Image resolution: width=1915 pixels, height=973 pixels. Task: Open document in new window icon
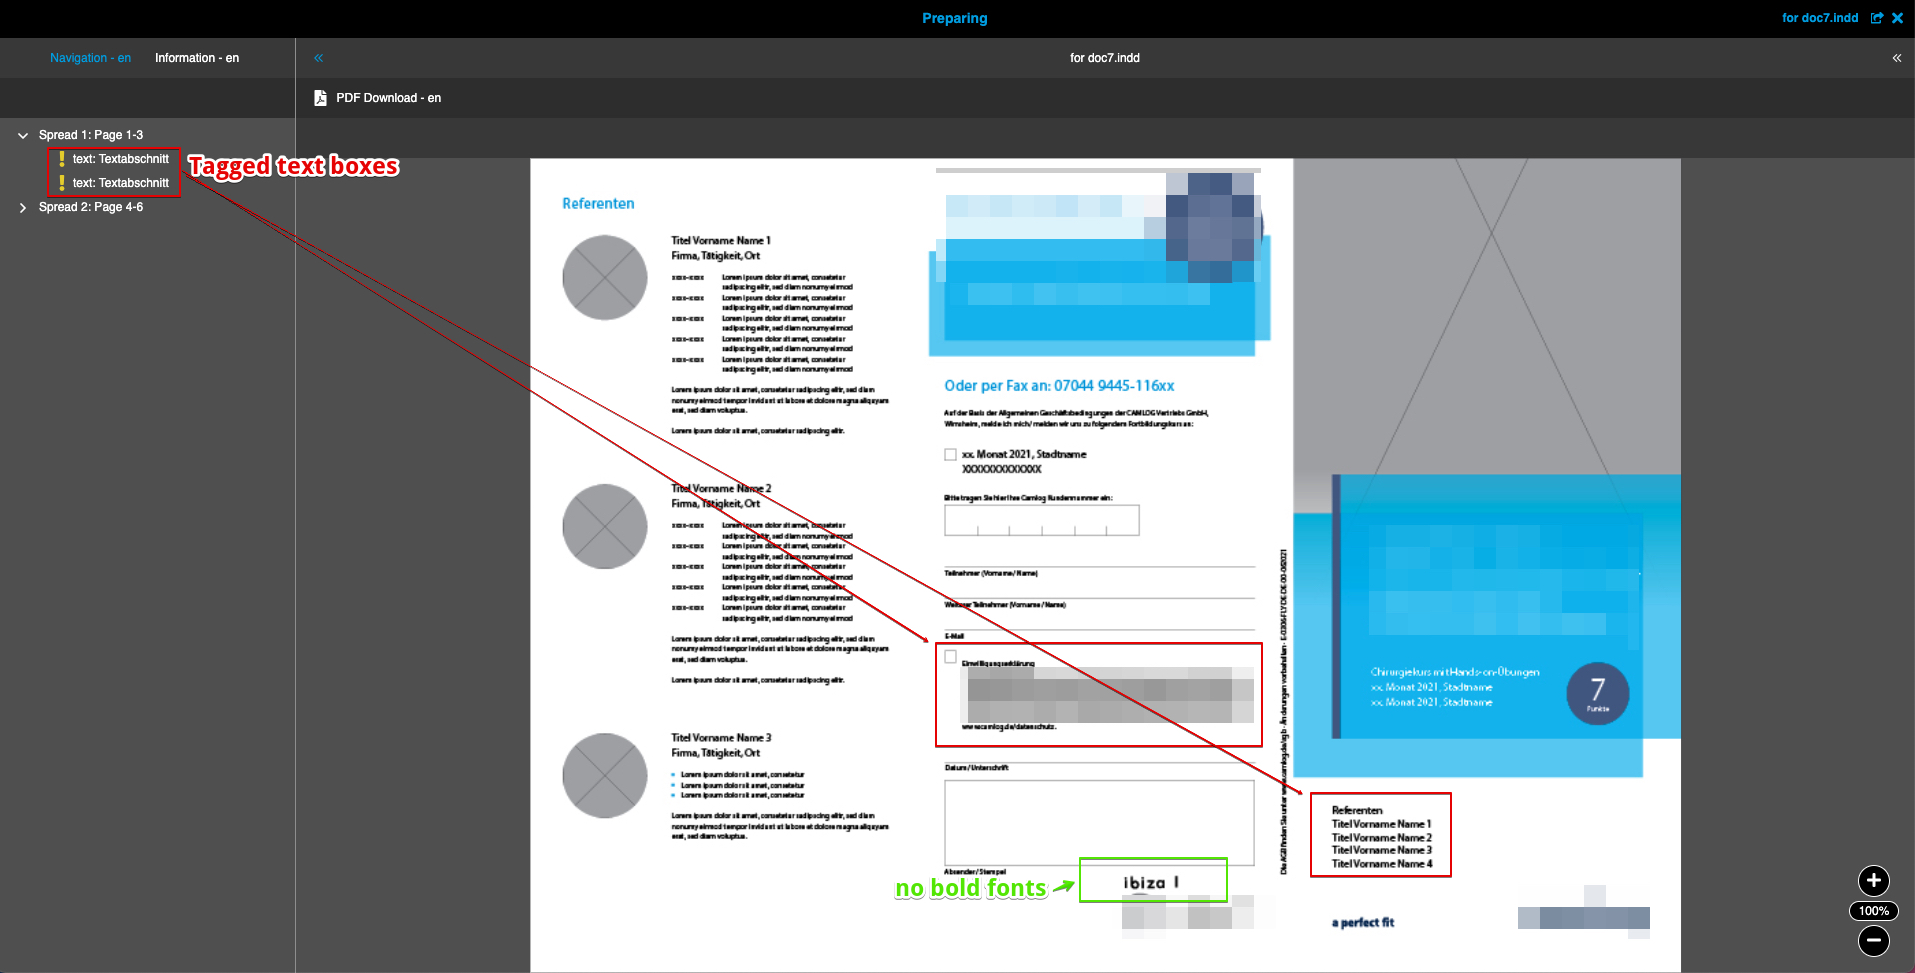1877,18
